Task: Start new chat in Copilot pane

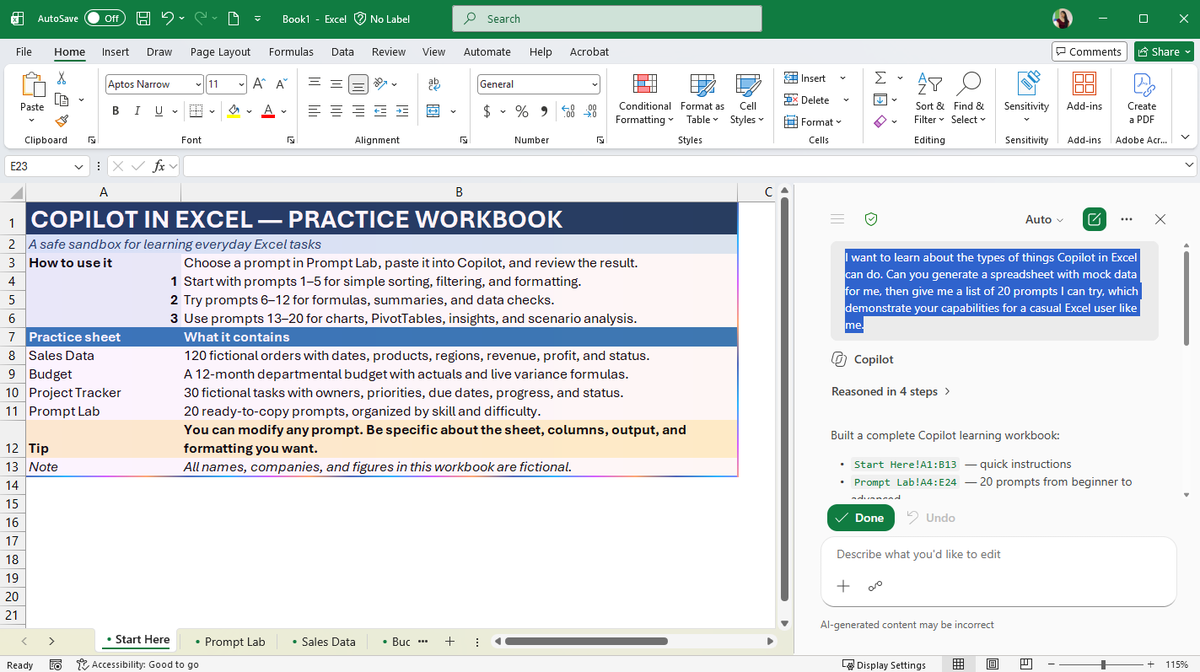Action: tap(1095, 219)
